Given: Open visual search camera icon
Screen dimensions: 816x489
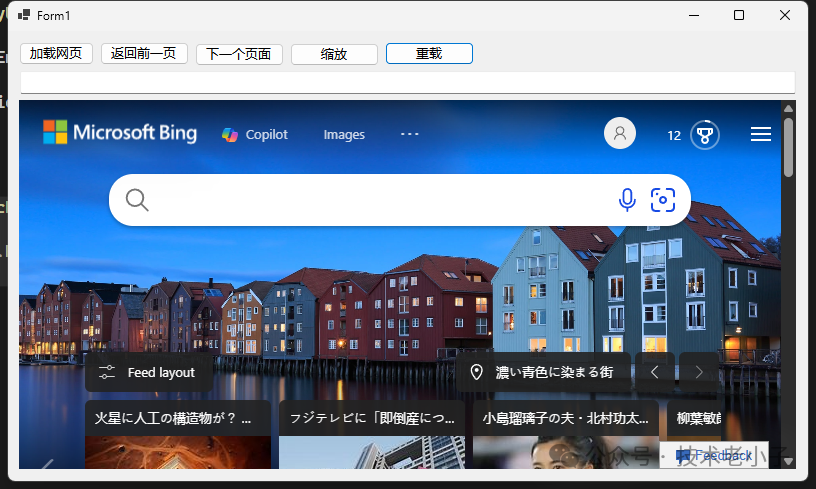Looking at the screenshot, I should [x=663, y=200].
